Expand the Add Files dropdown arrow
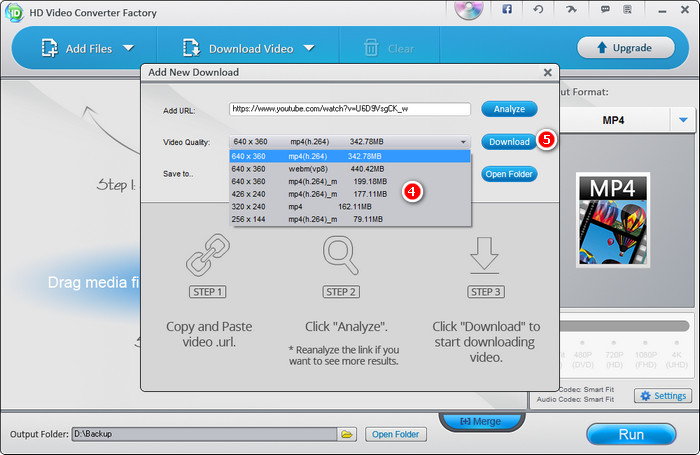This screenshot has width=700, height=455. (129, 48)
